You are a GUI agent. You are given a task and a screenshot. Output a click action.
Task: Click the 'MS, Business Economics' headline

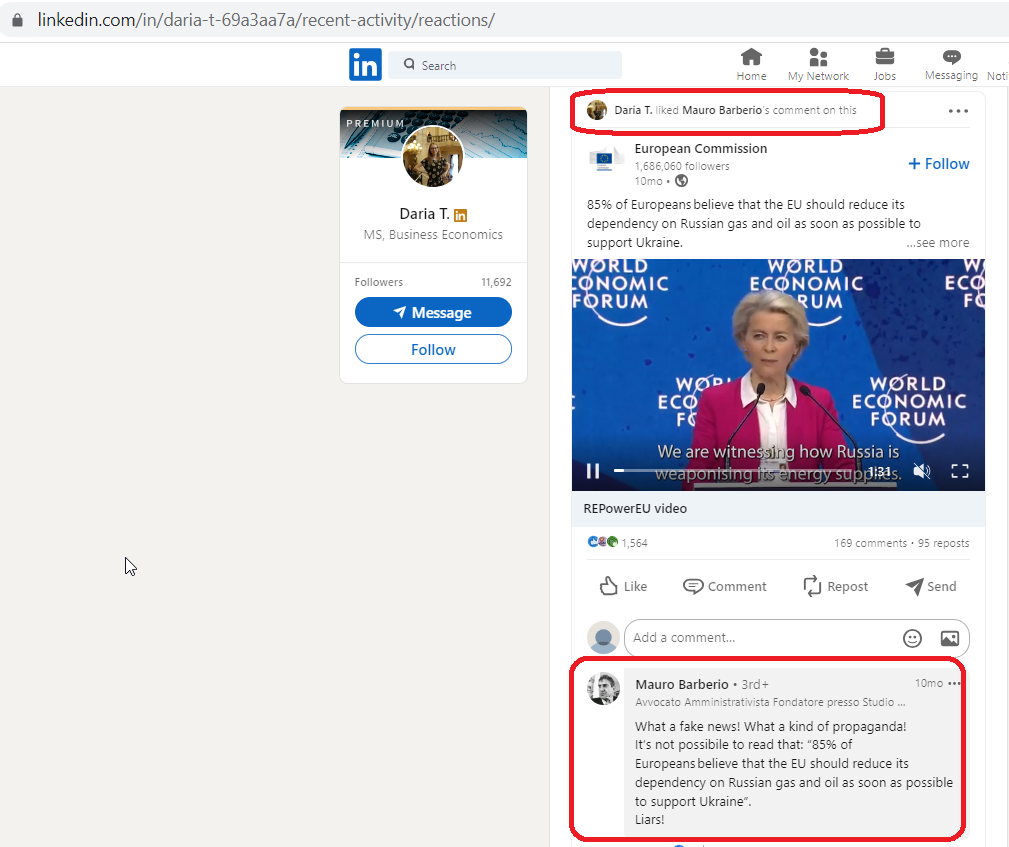click(433, 235)
